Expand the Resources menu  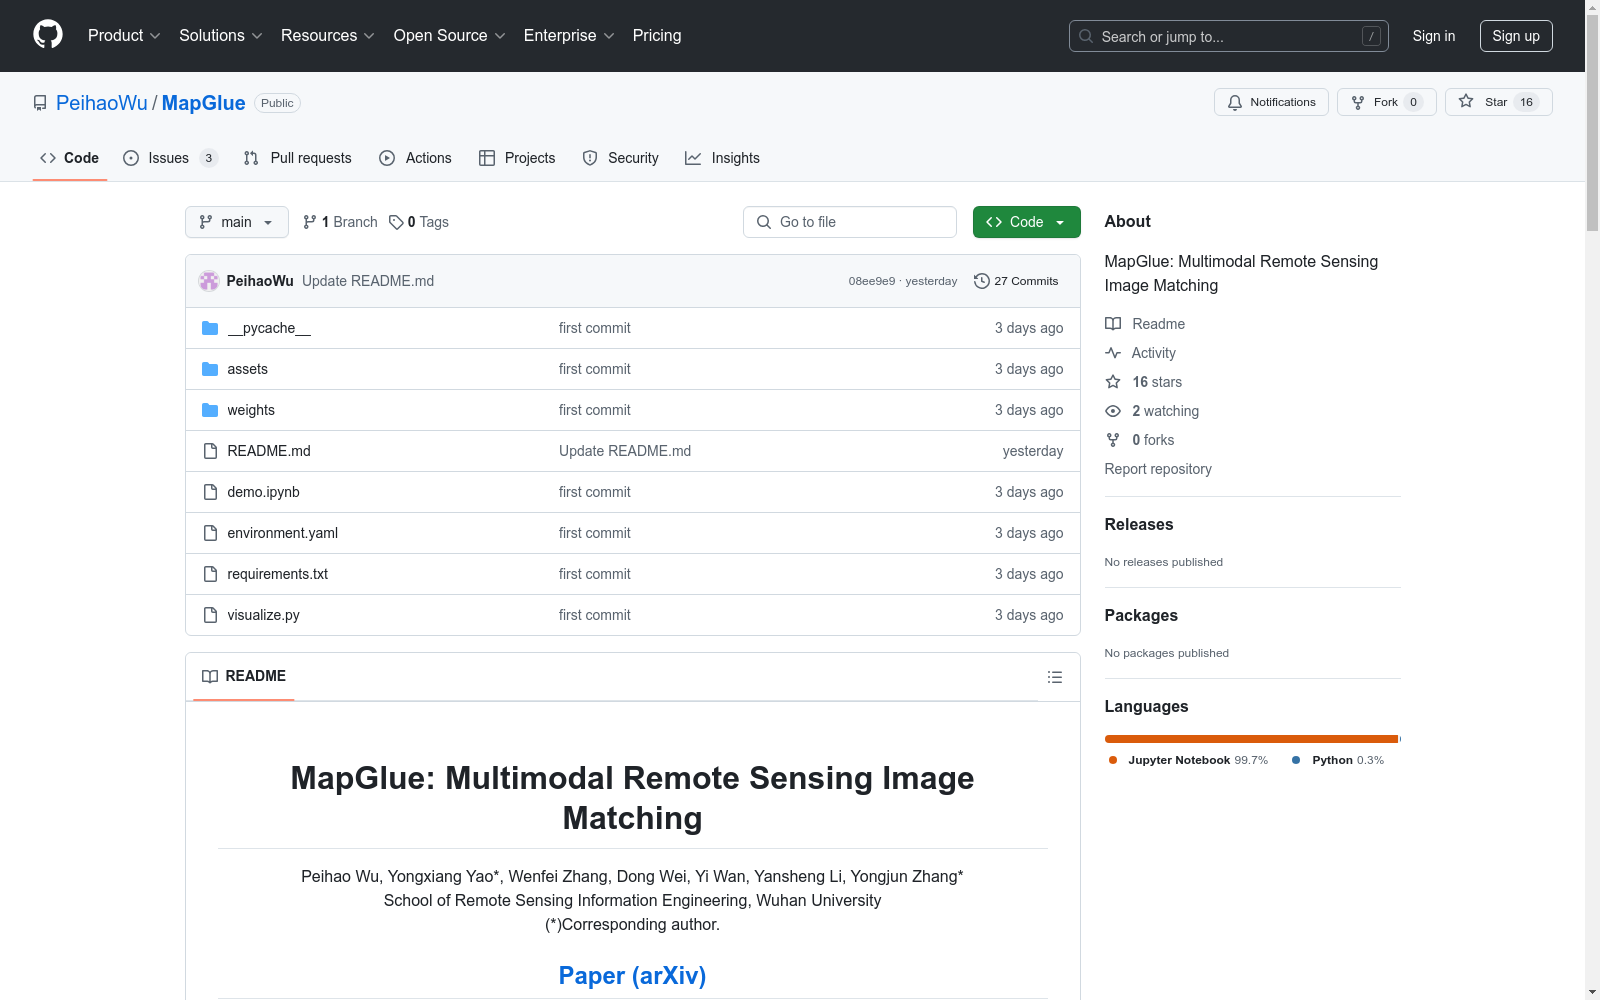327,35
